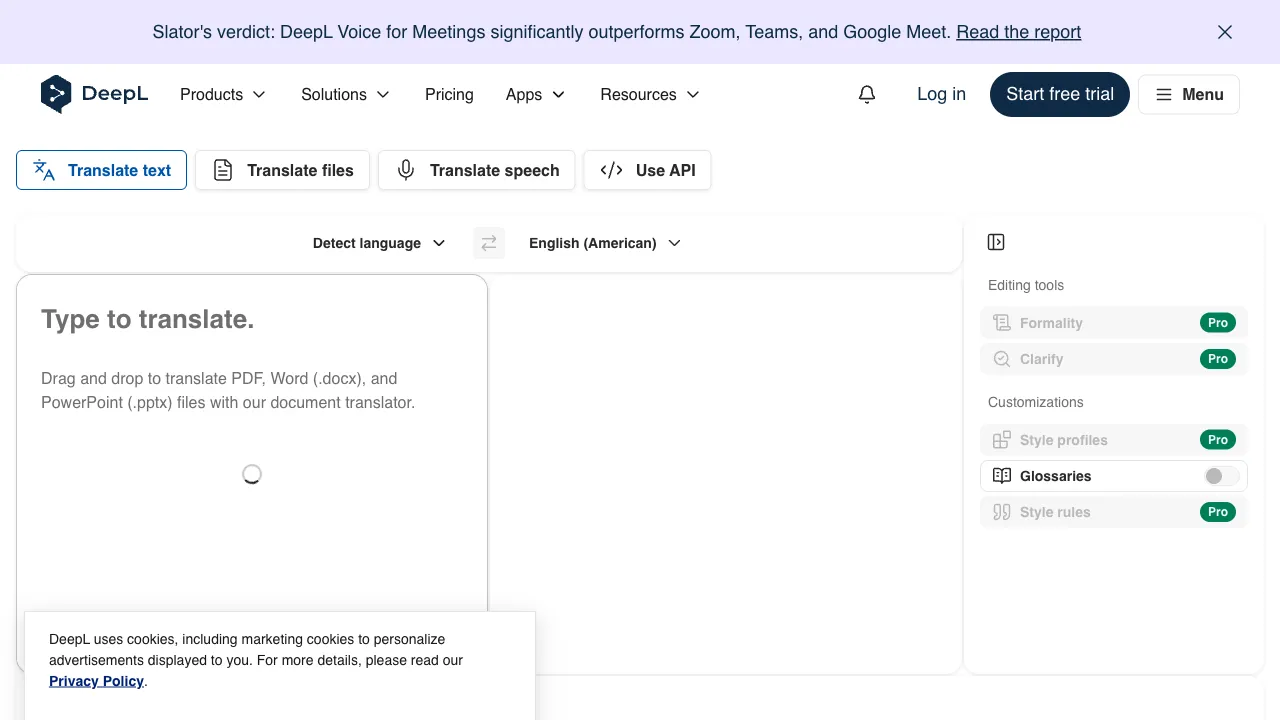Image resolution: width=1280 pixels, height=720 pixels.
Task: Collapse the editing tools side panel
Action: coord(996,242)
